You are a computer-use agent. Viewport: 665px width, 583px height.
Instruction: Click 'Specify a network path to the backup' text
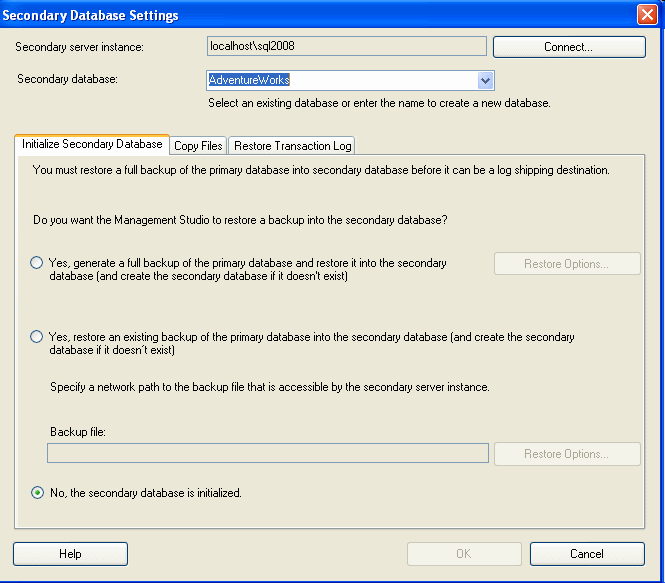270,387
